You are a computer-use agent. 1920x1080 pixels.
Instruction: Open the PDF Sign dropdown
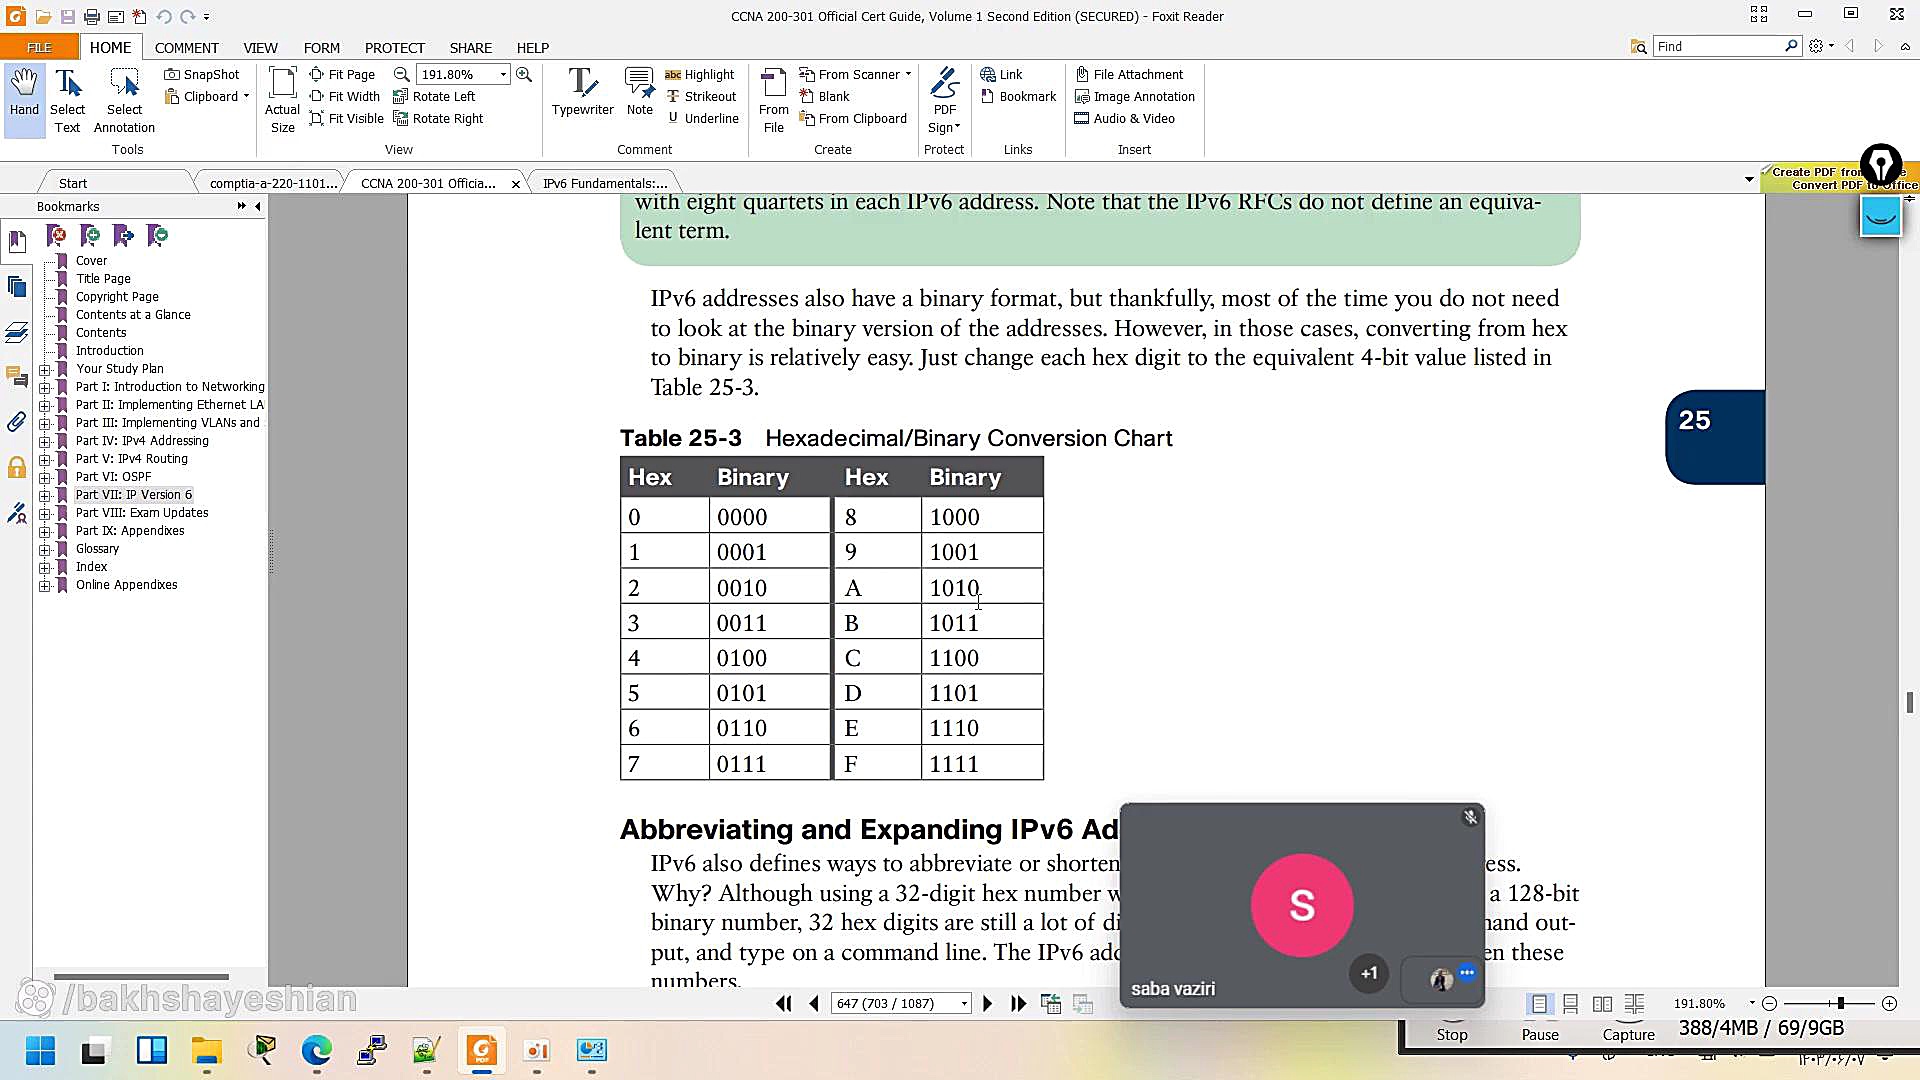[x=944, y=100]
